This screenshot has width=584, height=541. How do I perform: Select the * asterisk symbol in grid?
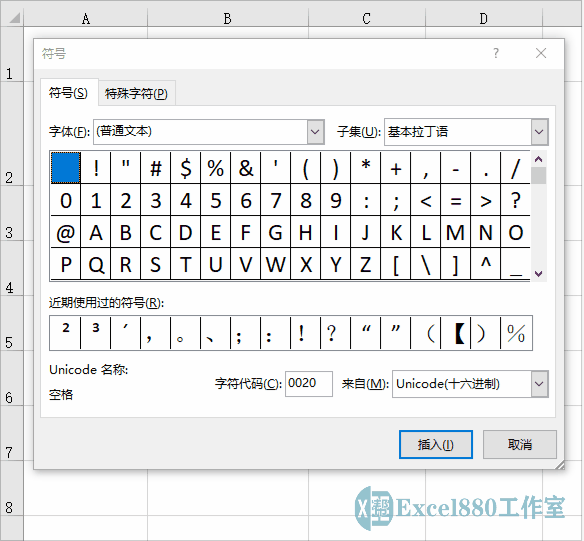click(366, 168)
